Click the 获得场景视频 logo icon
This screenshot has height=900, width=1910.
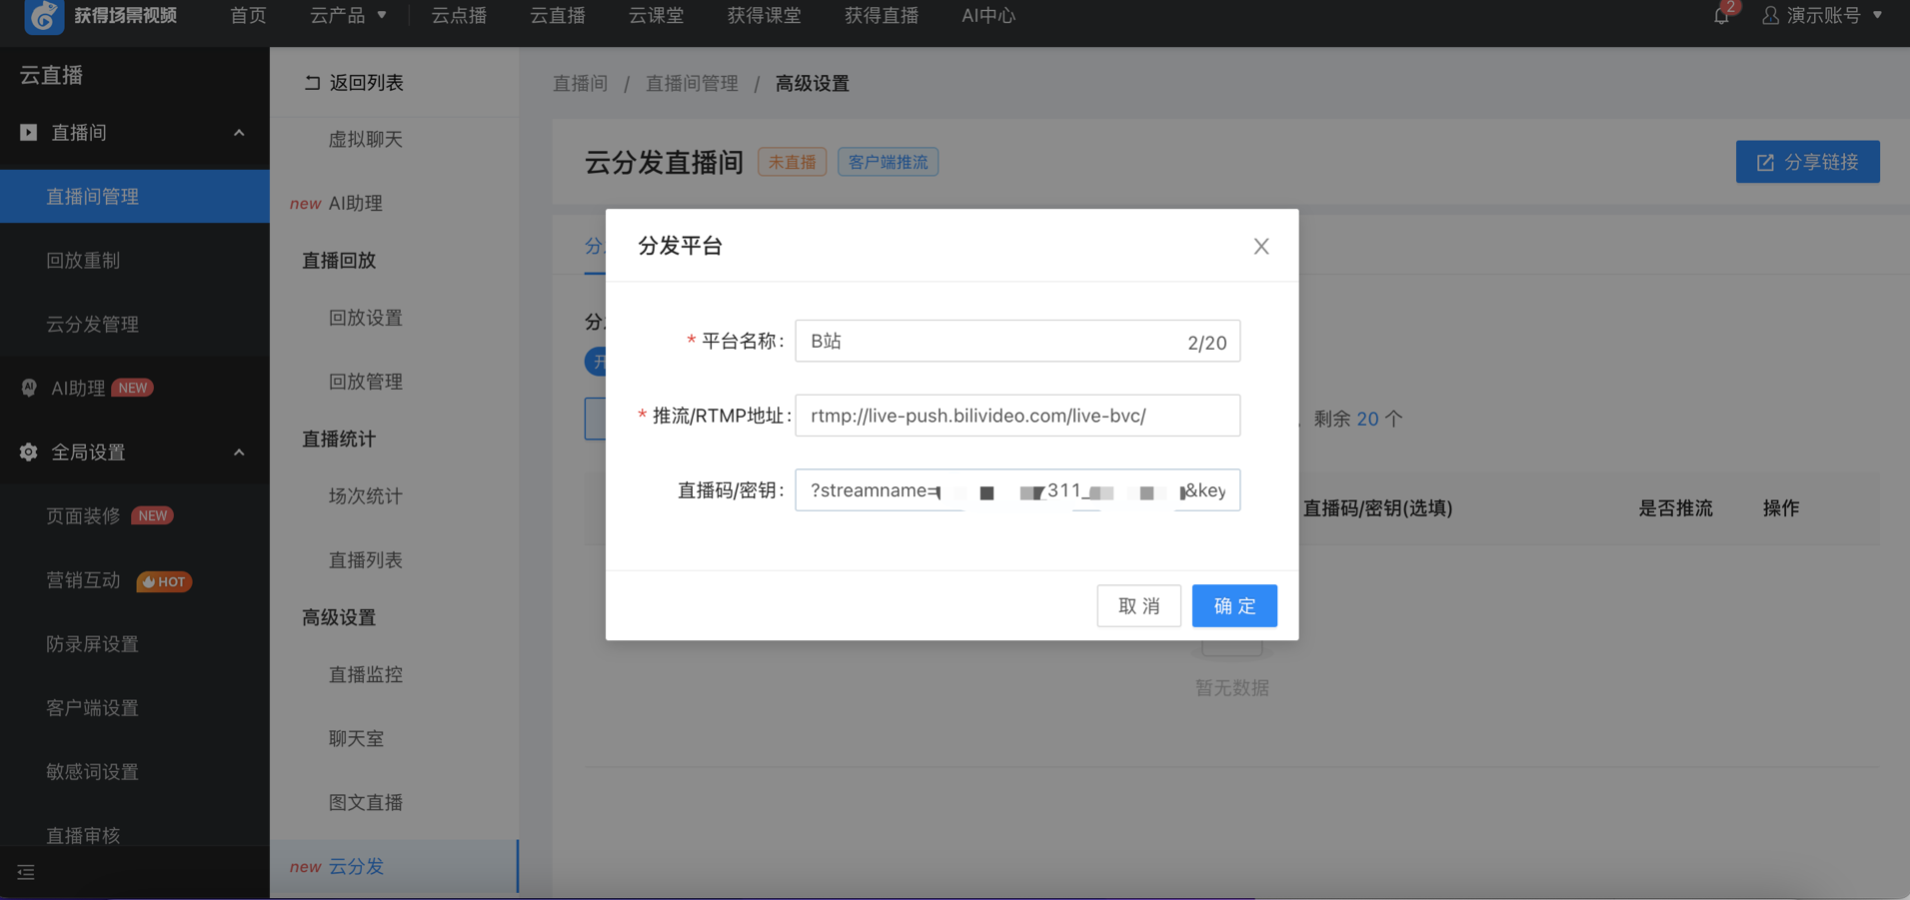tap(44, 16)
